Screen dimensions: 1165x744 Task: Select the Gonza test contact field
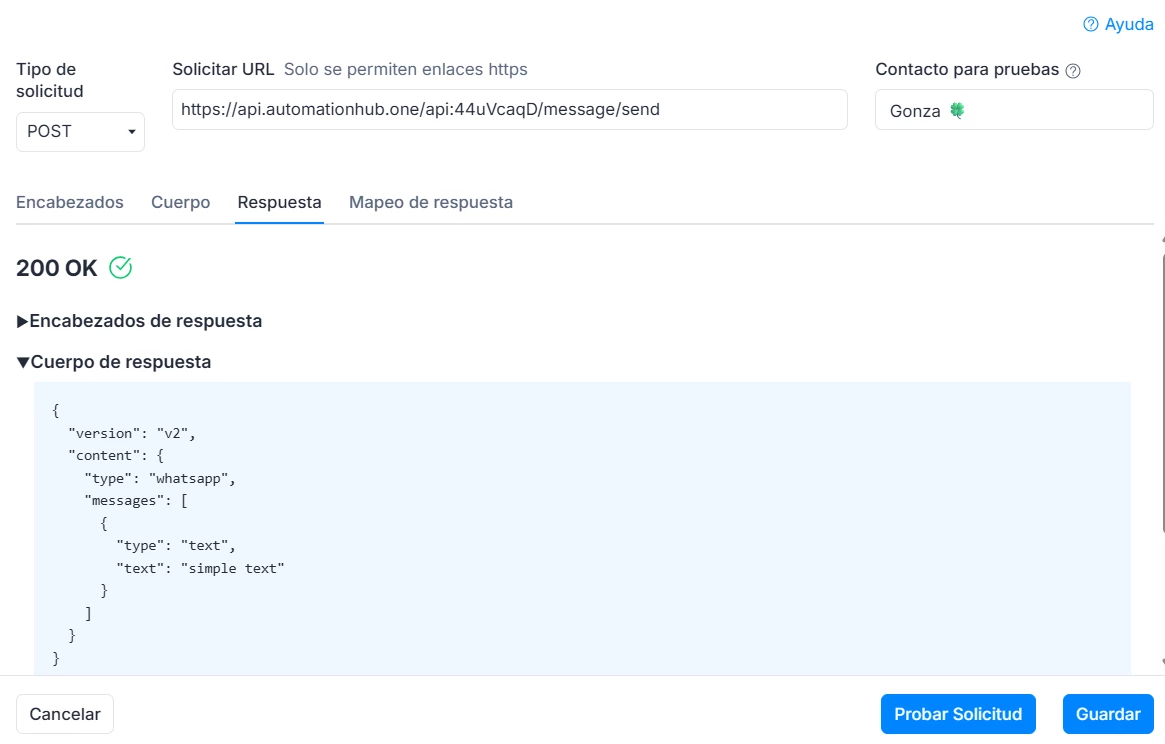[1014, 110]
